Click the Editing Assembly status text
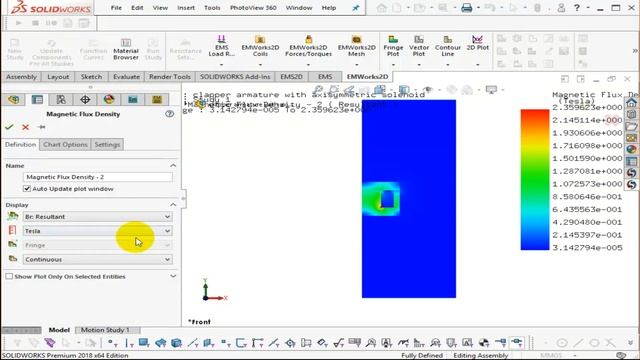640x360 pixels. tap(480, 356)
